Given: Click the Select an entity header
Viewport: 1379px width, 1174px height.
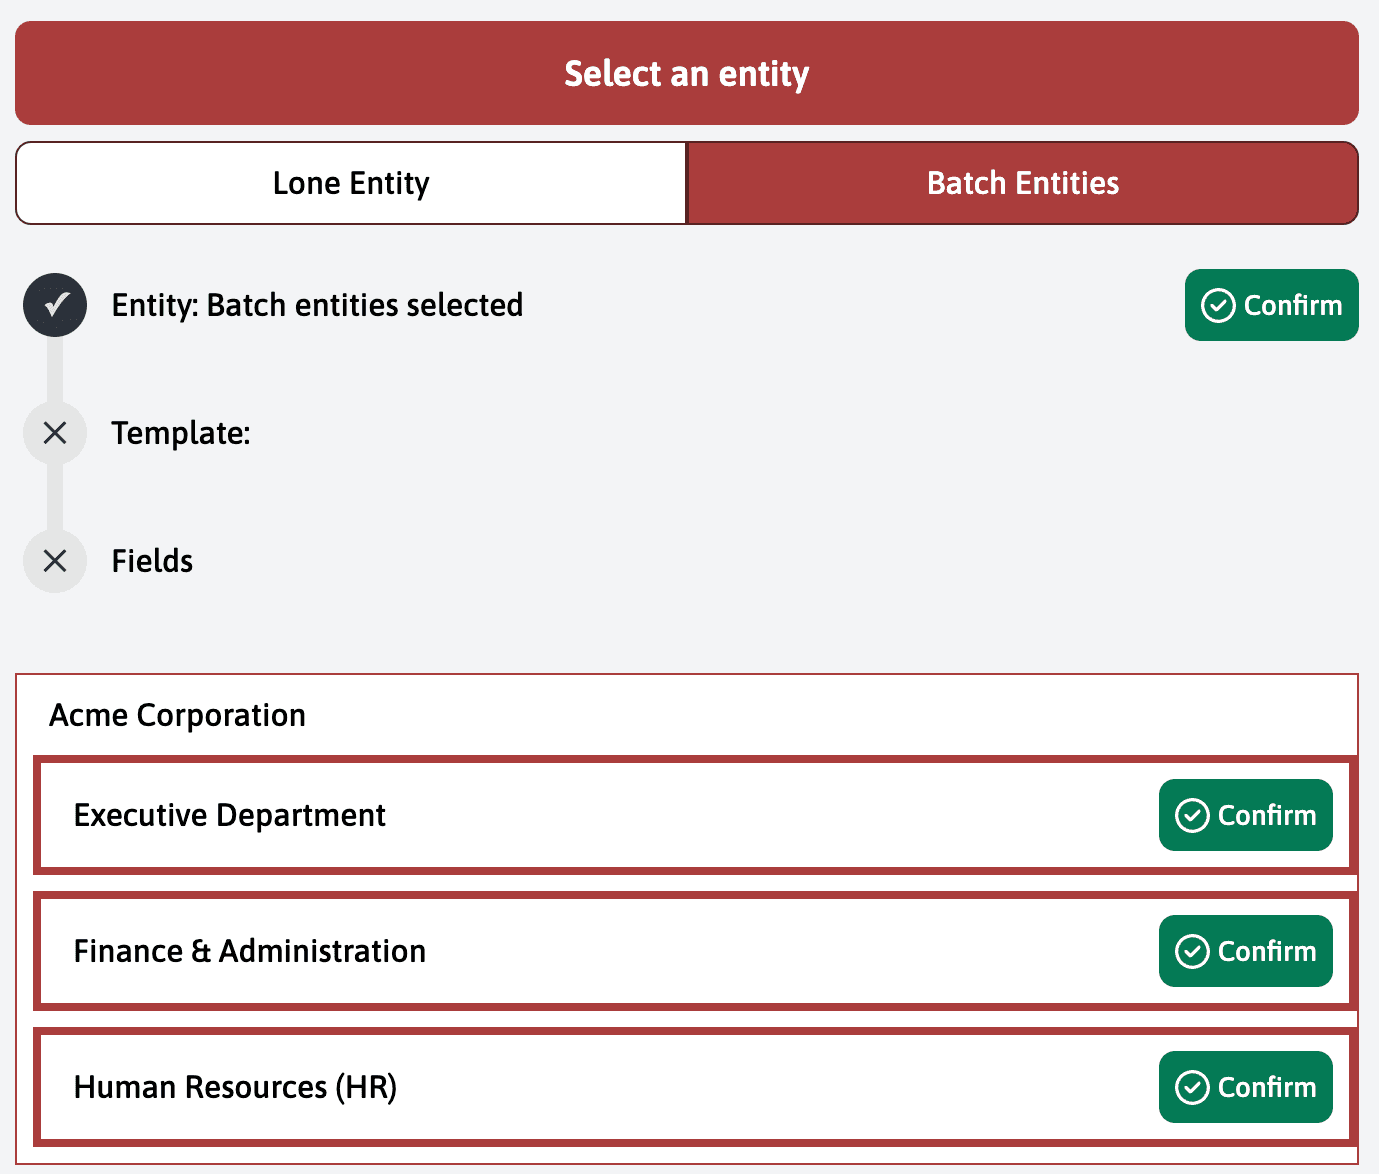Looking at the screenshot, I should (x=687, y=74).
